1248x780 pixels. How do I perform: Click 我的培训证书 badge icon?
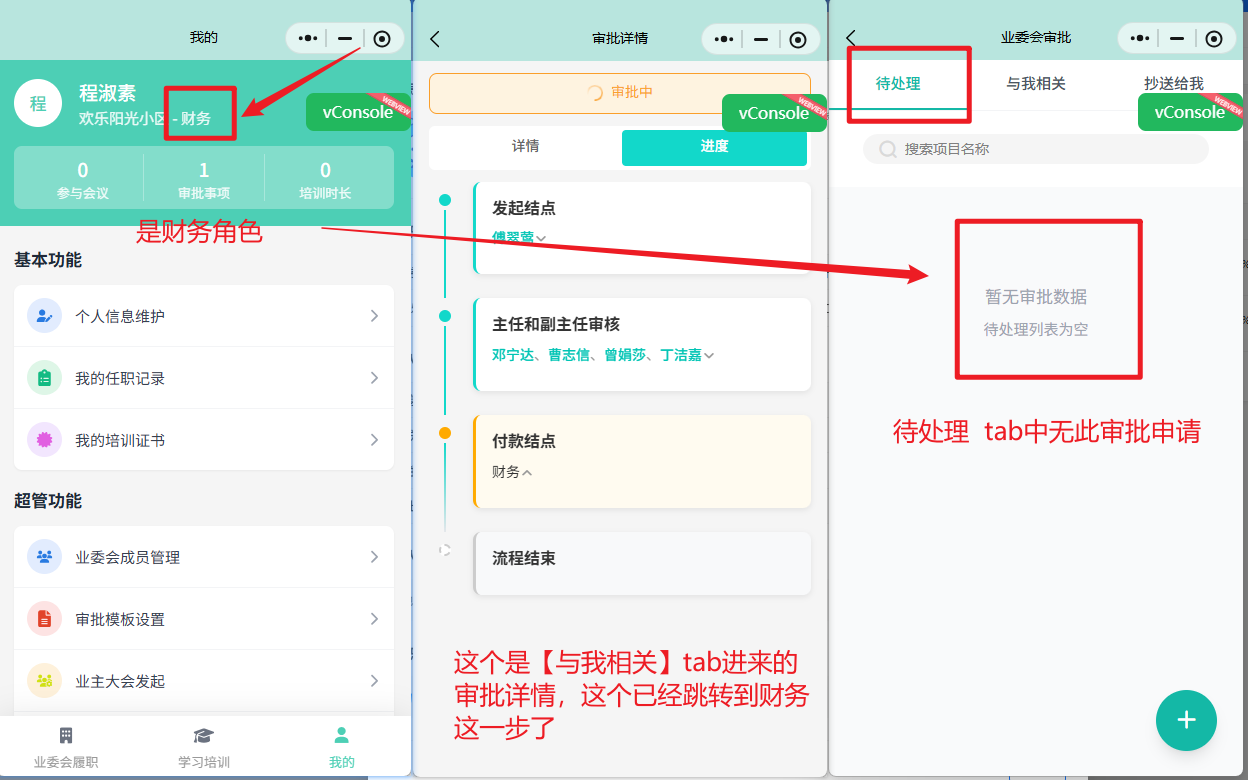[44, 440]
